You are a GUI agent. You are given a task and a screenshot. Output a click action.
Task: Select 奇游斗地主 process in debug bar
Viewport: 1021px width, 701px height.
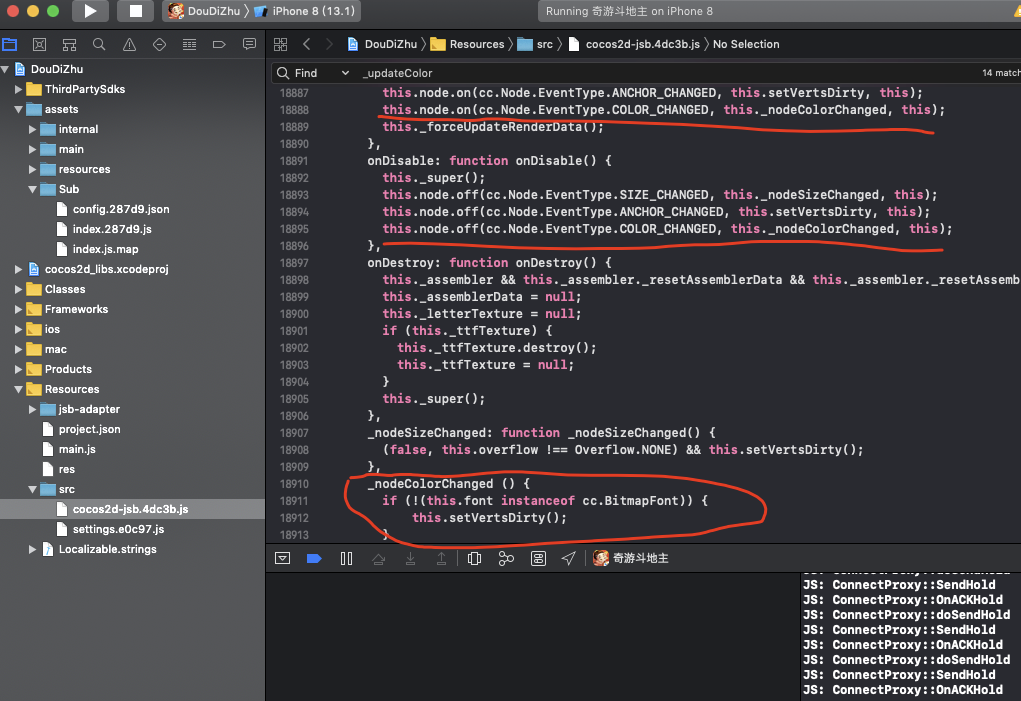pyautogui.click(x=631, y=558)
